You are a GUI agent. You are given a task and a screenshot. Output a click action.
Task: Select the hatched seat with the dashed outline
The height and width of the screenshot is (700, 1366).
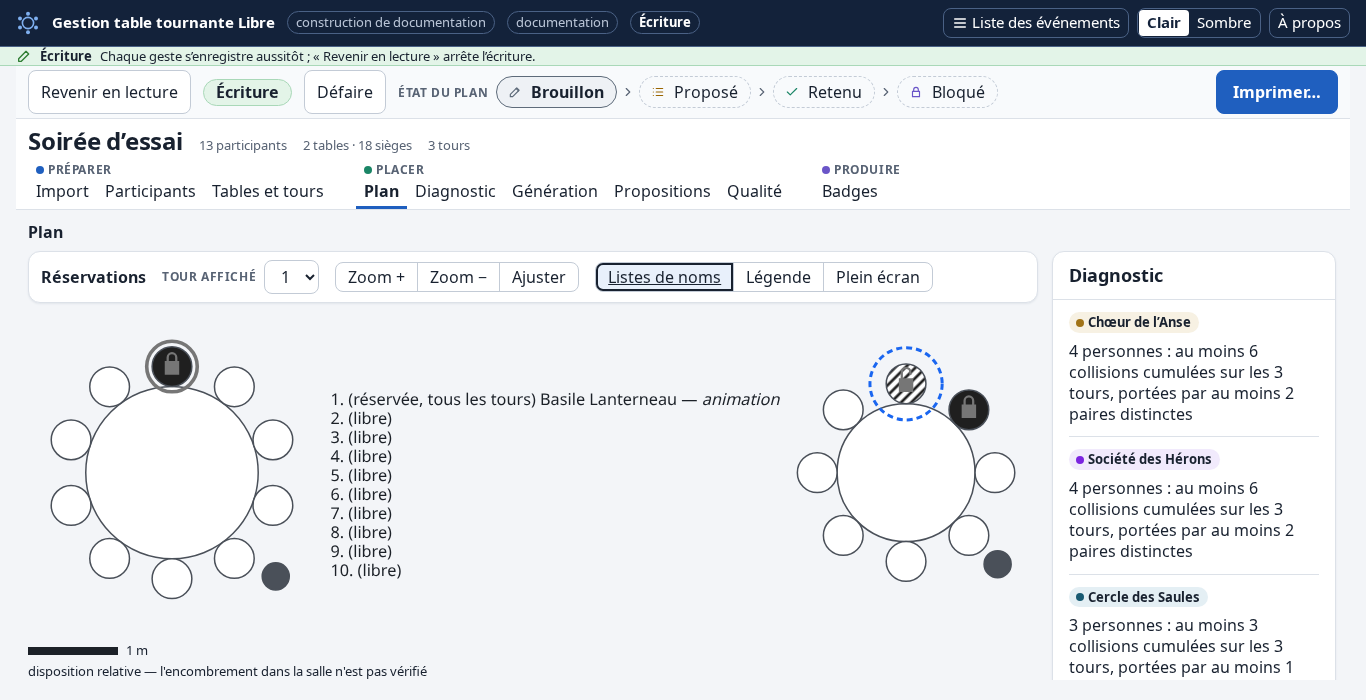pos(906,384)
